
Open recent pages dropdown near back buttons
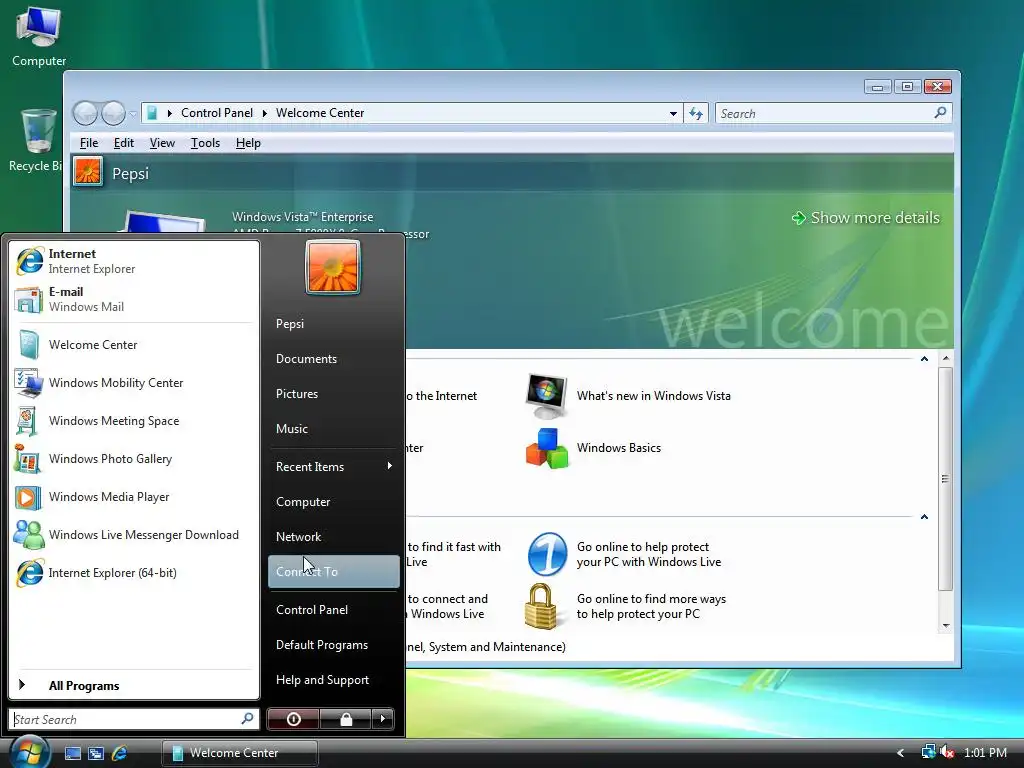[133, 114]
